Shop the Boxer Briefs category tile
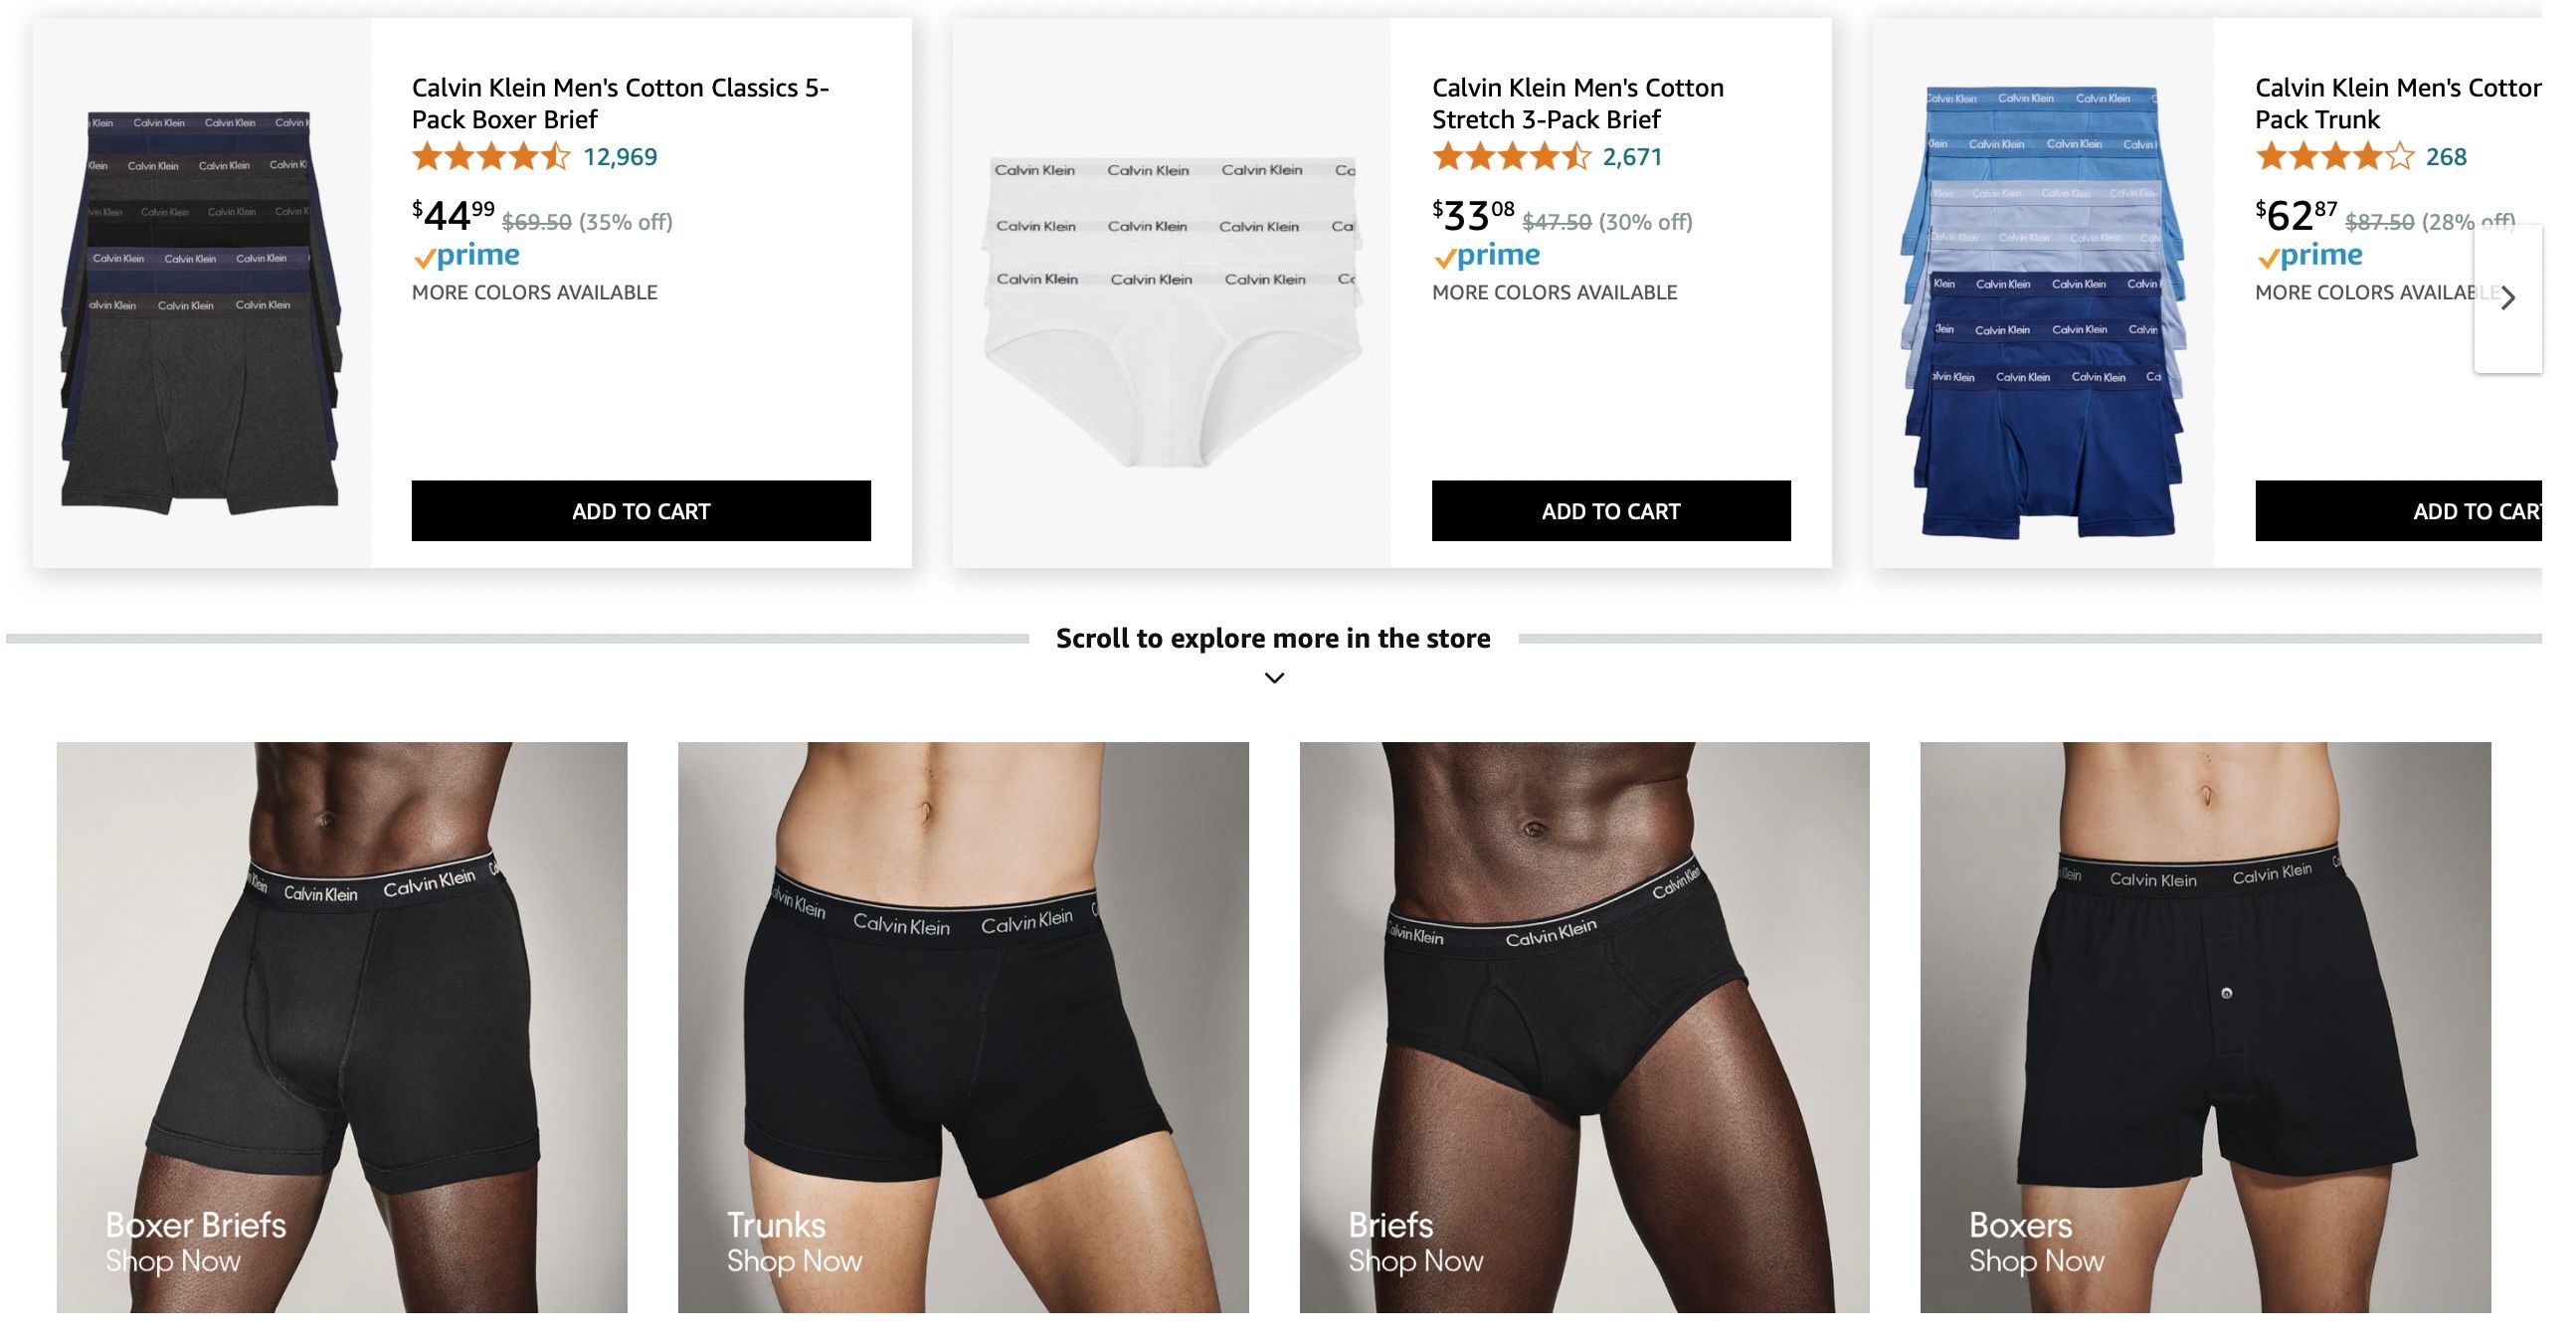This screenshot has height=1341, width=2576. pos(342,1027)
